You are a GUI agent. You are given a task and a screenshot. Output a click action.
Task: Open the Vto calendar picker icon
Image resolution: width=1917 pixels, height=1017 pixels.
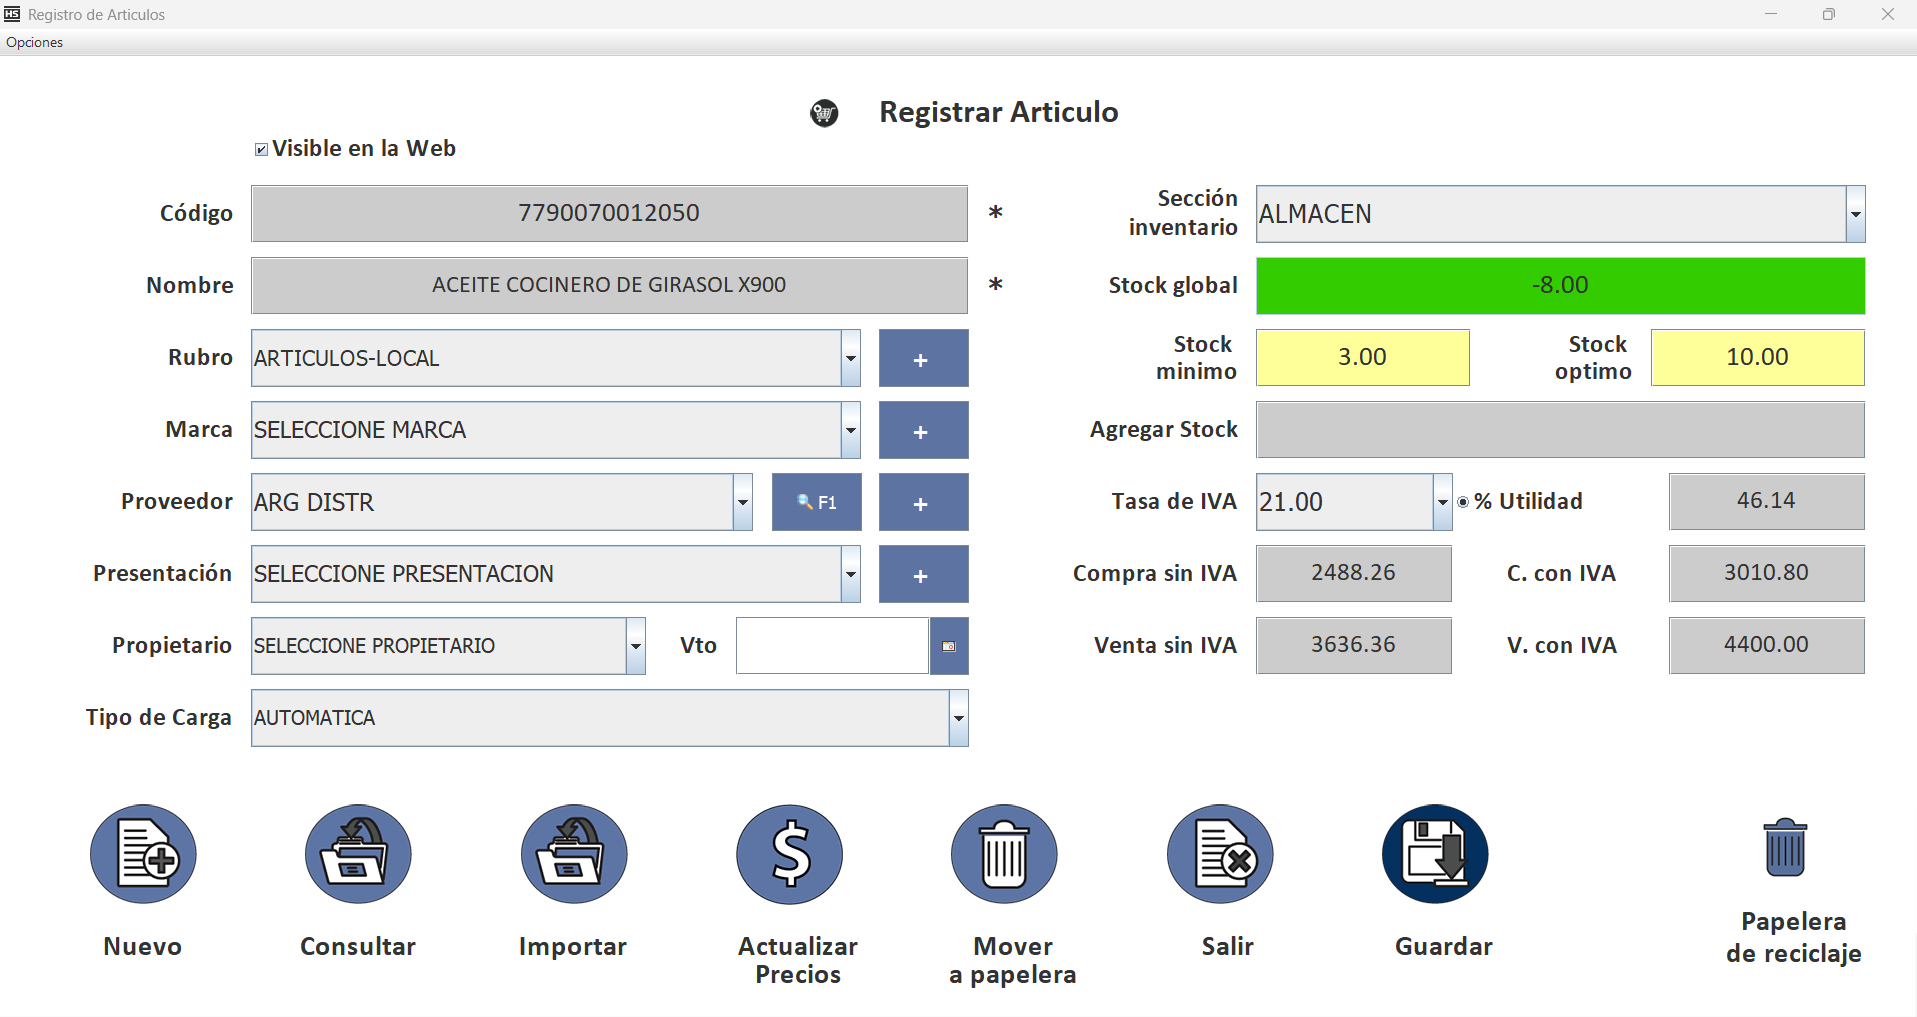click(949, 646)
